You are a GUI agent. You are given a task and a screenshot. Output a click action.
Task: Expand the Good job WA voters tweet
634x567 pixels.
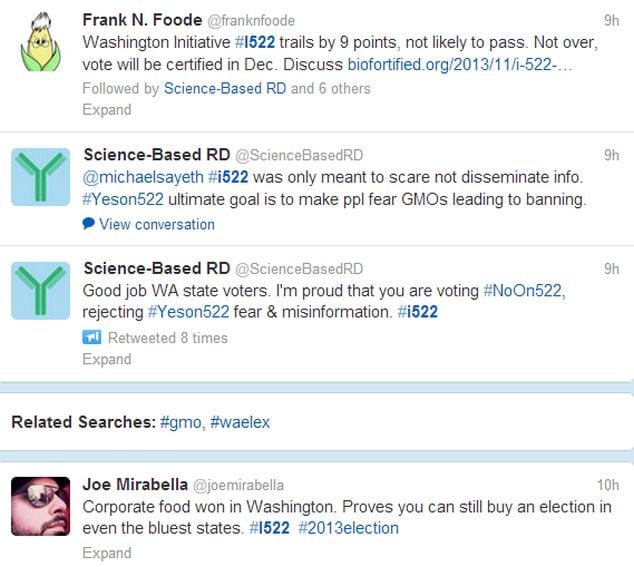(106, 359)
